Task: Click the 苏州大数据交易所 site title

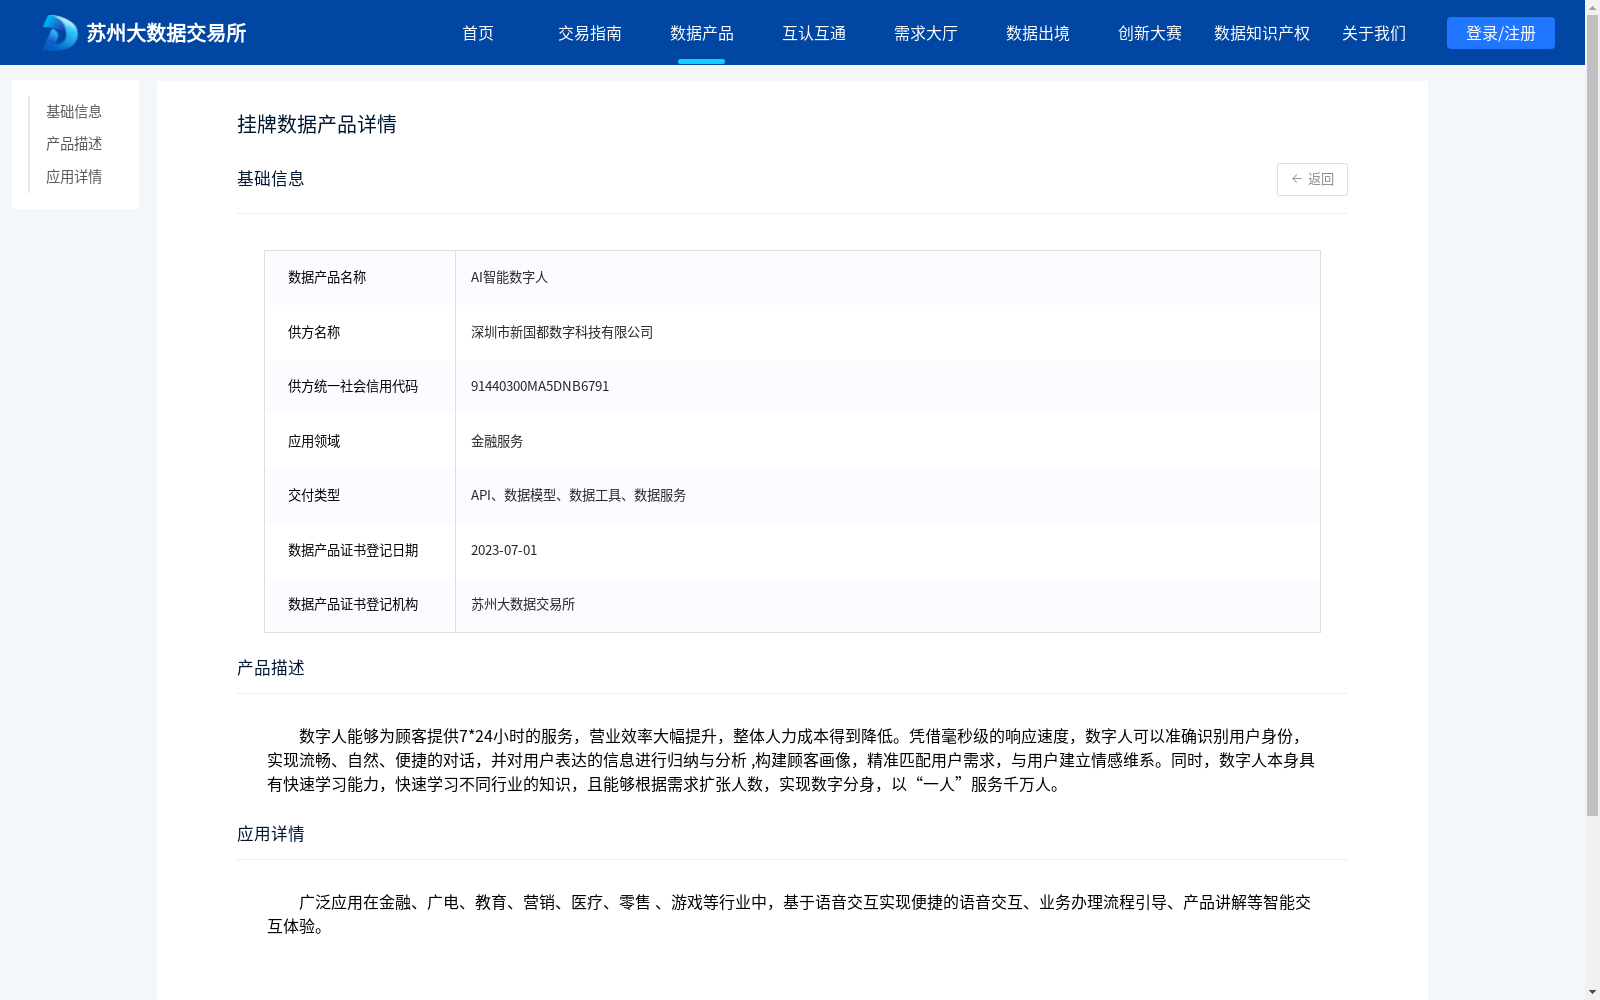Action: point(166,33)
